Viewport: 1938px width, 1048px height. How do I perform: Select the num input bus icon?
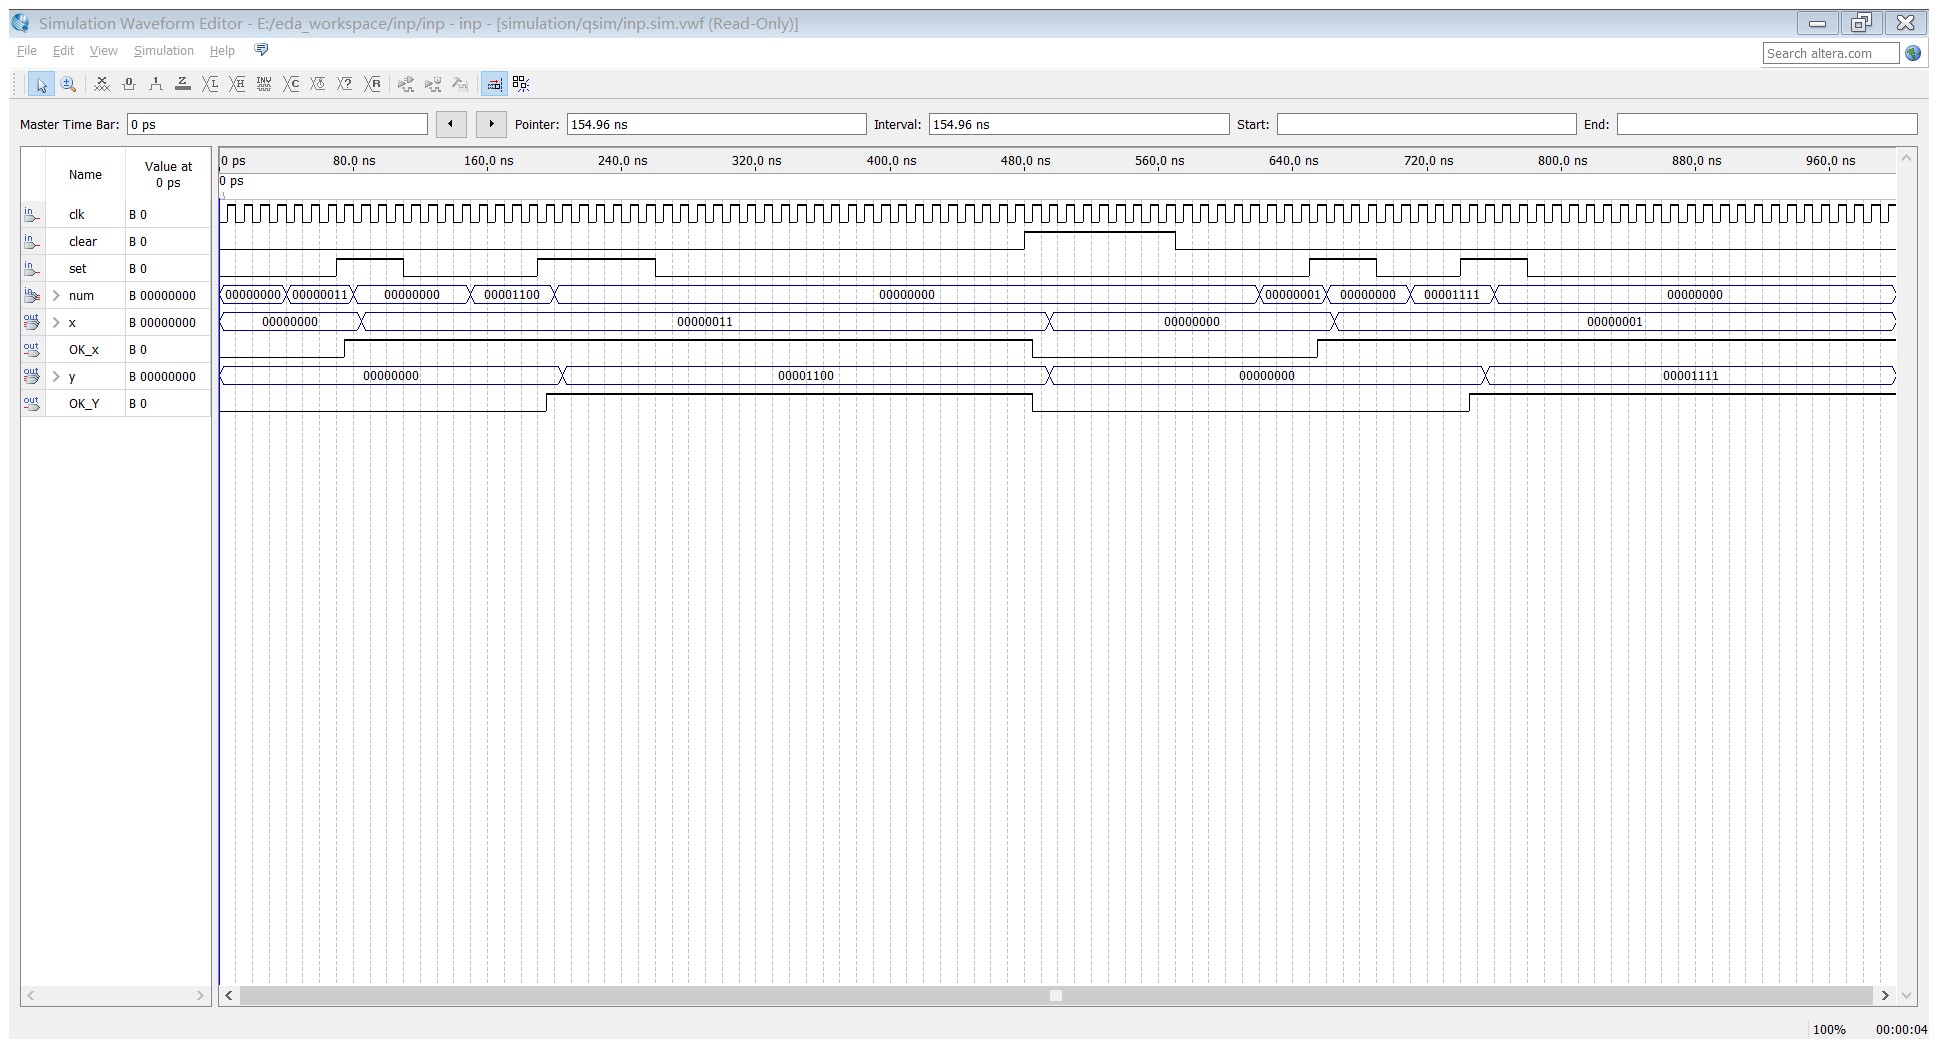coord(31,296)
